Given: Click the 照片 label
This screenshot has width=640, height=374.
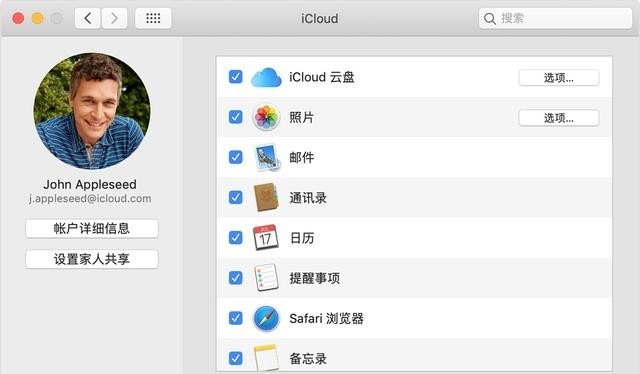Looking at the screenshot, I should click(x=302, y=118).
